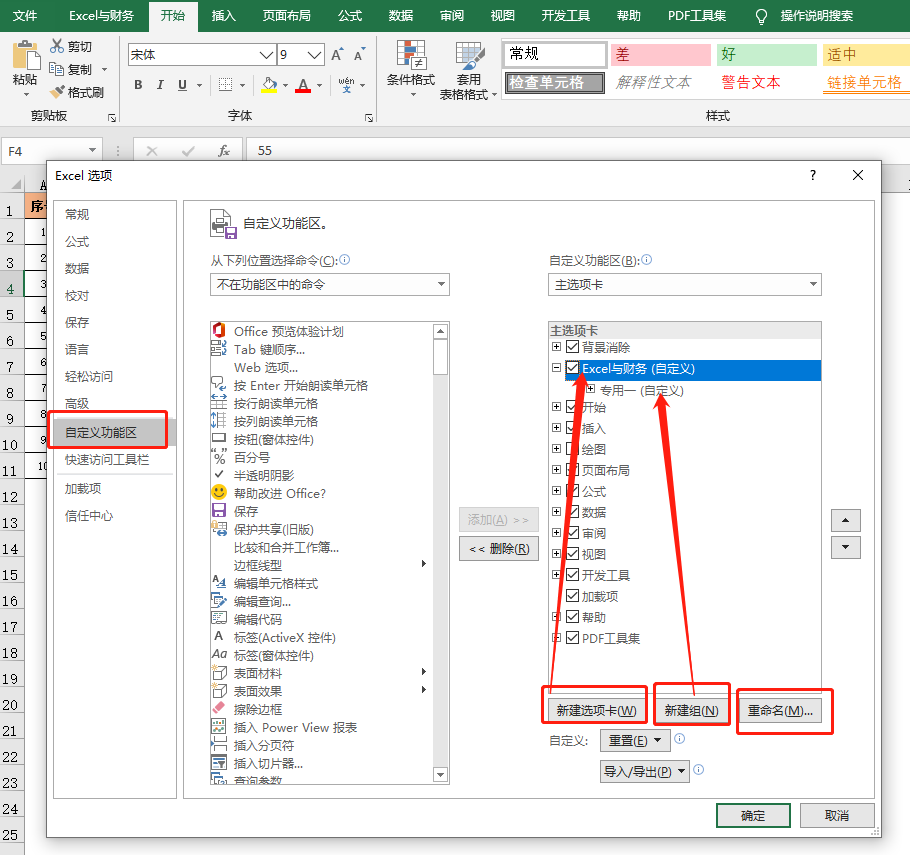Click the 新建组(N) button
The height and width of the screenshot is (855, 910).
(x=691, y=710)
